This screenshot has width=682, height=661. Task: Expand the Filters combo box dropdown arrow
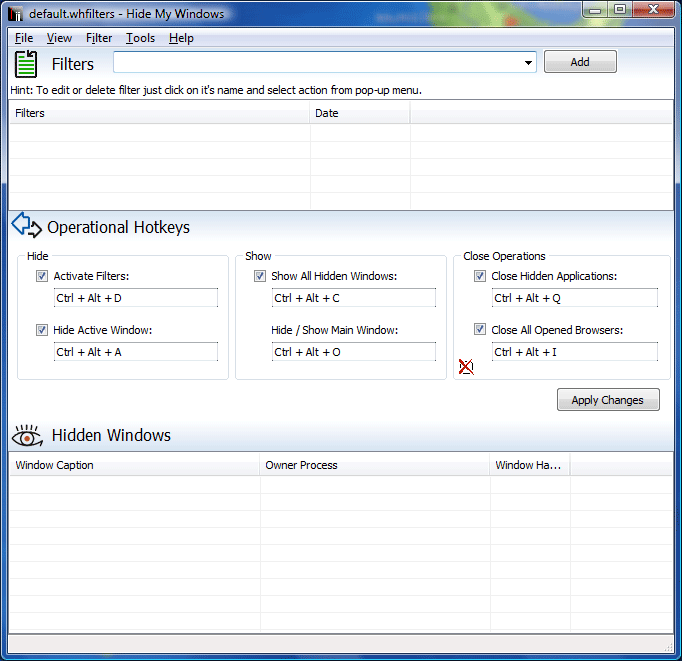tap(528, 63)
